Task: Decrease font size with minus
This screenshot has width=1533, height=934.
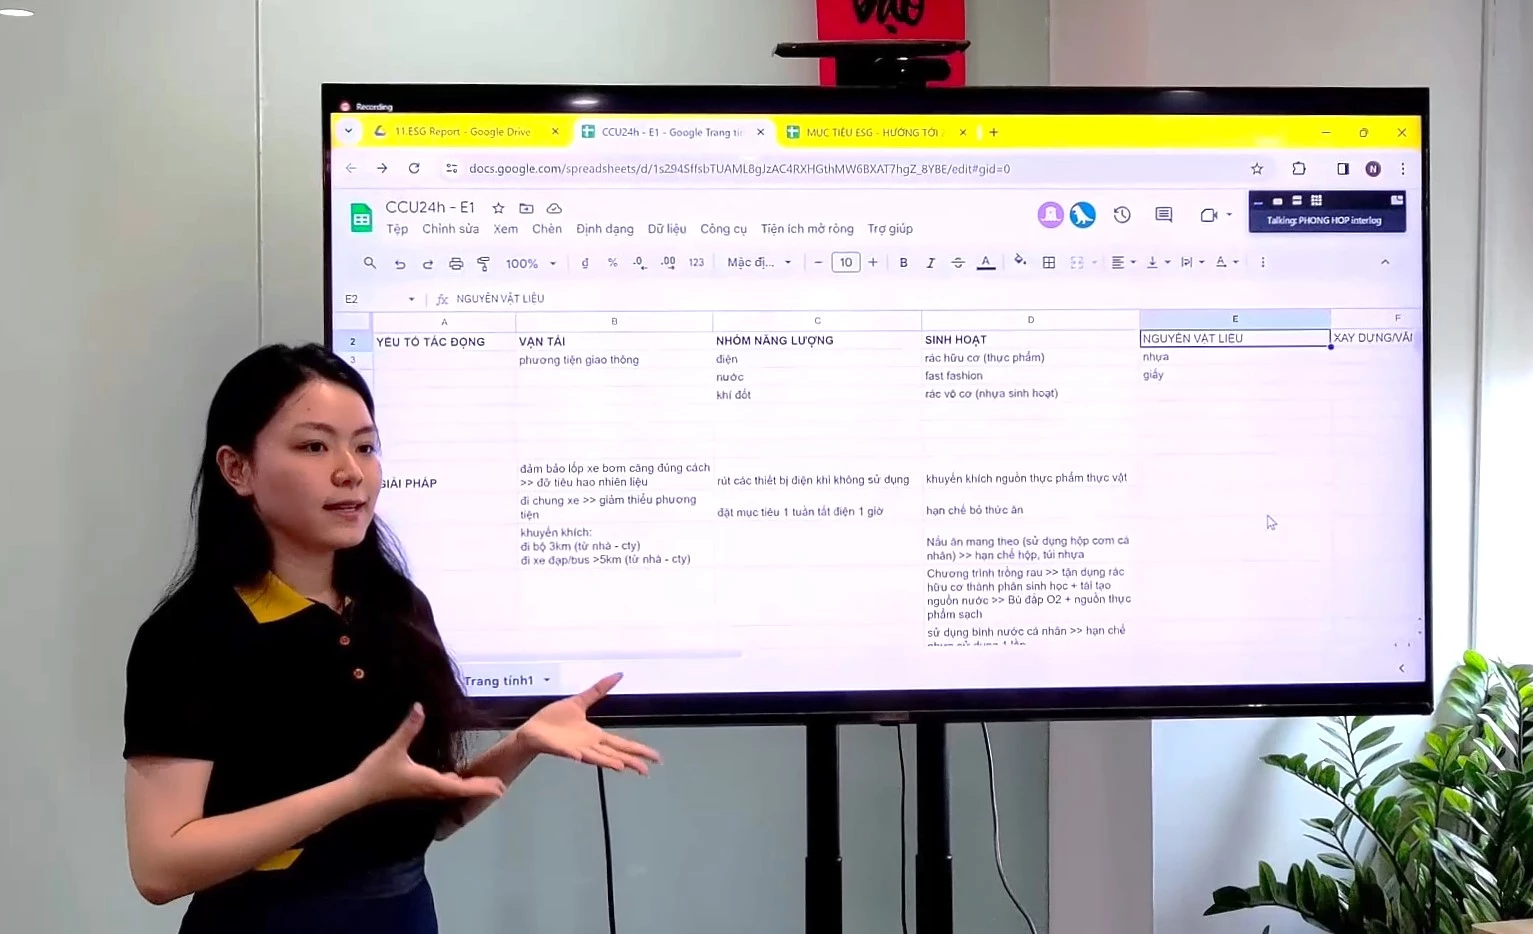Action: [x=818, y=262]
